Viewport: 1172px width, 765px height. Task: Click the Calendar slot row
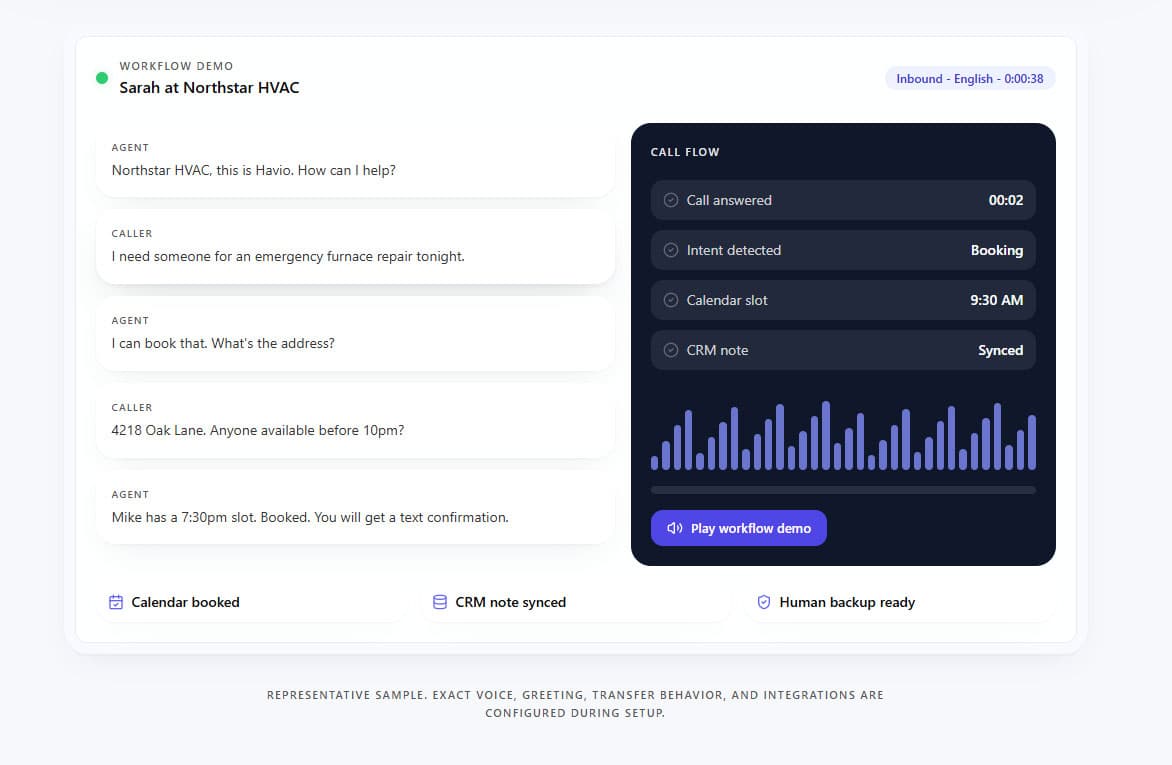(x=843, y=300)
